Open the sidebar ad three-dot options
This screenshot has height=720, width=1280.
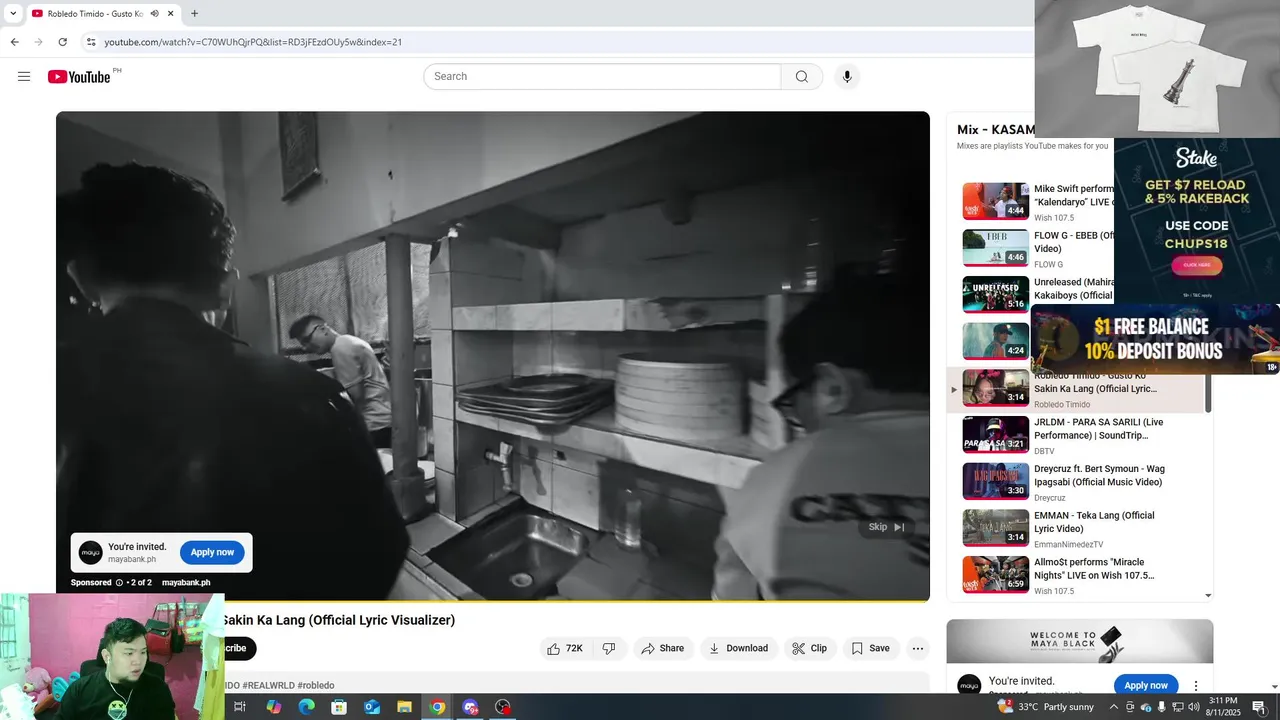(x=1196, y=686)
